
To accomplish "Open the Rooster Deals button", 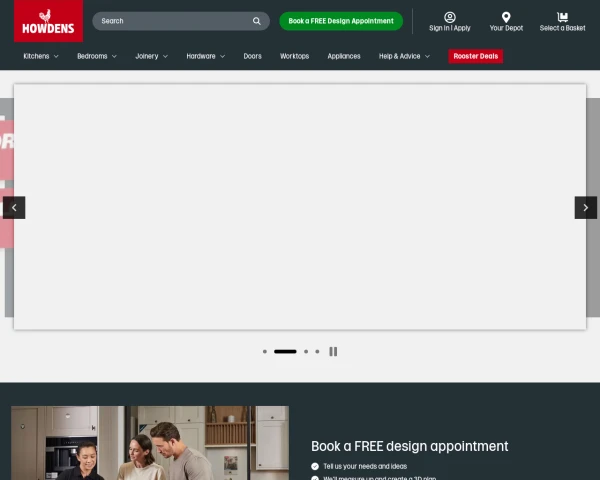I will (x=476, y=56).
